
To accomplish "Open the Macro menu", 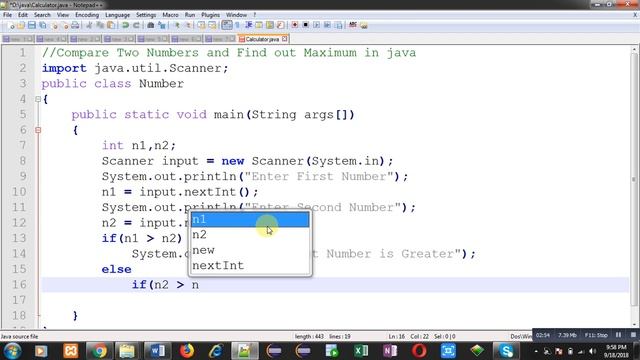I will [x=170, y=15].
